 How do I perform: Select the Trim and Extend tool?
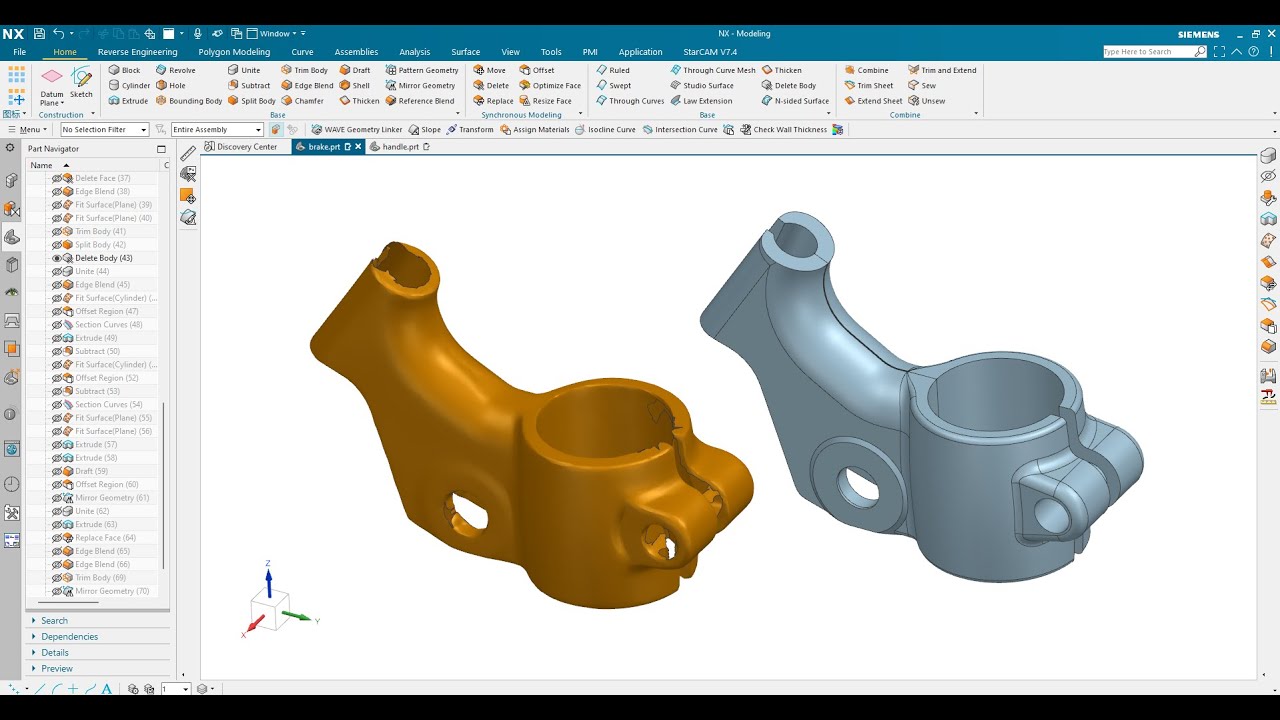942,71
